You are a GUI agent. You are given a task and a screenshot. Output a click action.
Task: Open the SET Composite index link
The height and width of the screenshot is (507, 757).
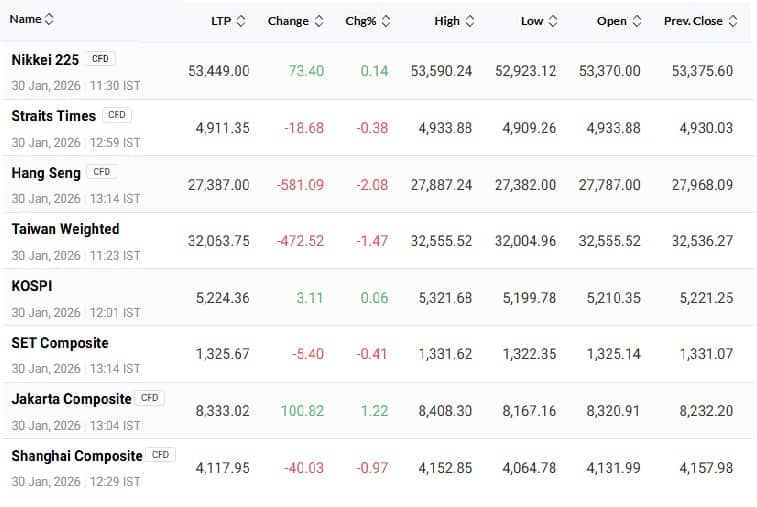pyautogui.click(x=60, y=343)
